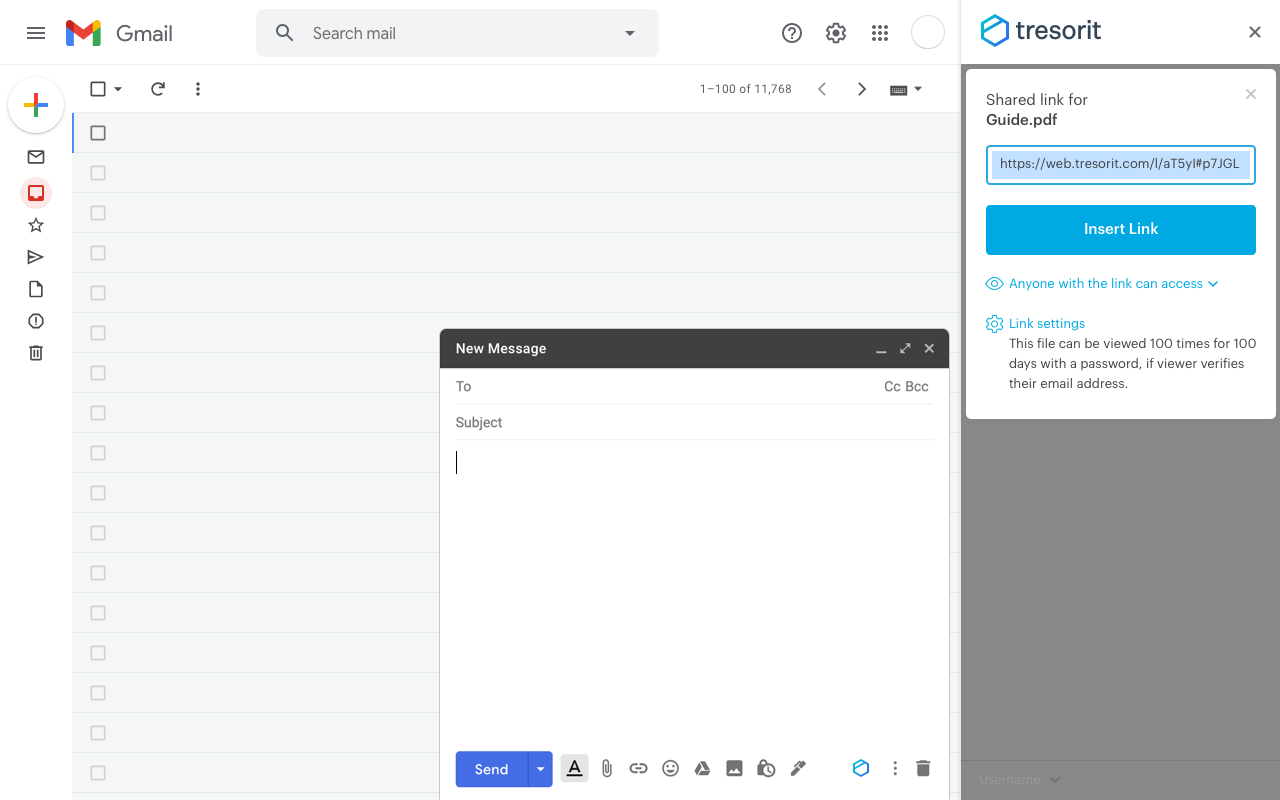Open more send options next to Send
Image resolution: width=1280 pixels, height=800 pixels.
click(x=540, y=769)
